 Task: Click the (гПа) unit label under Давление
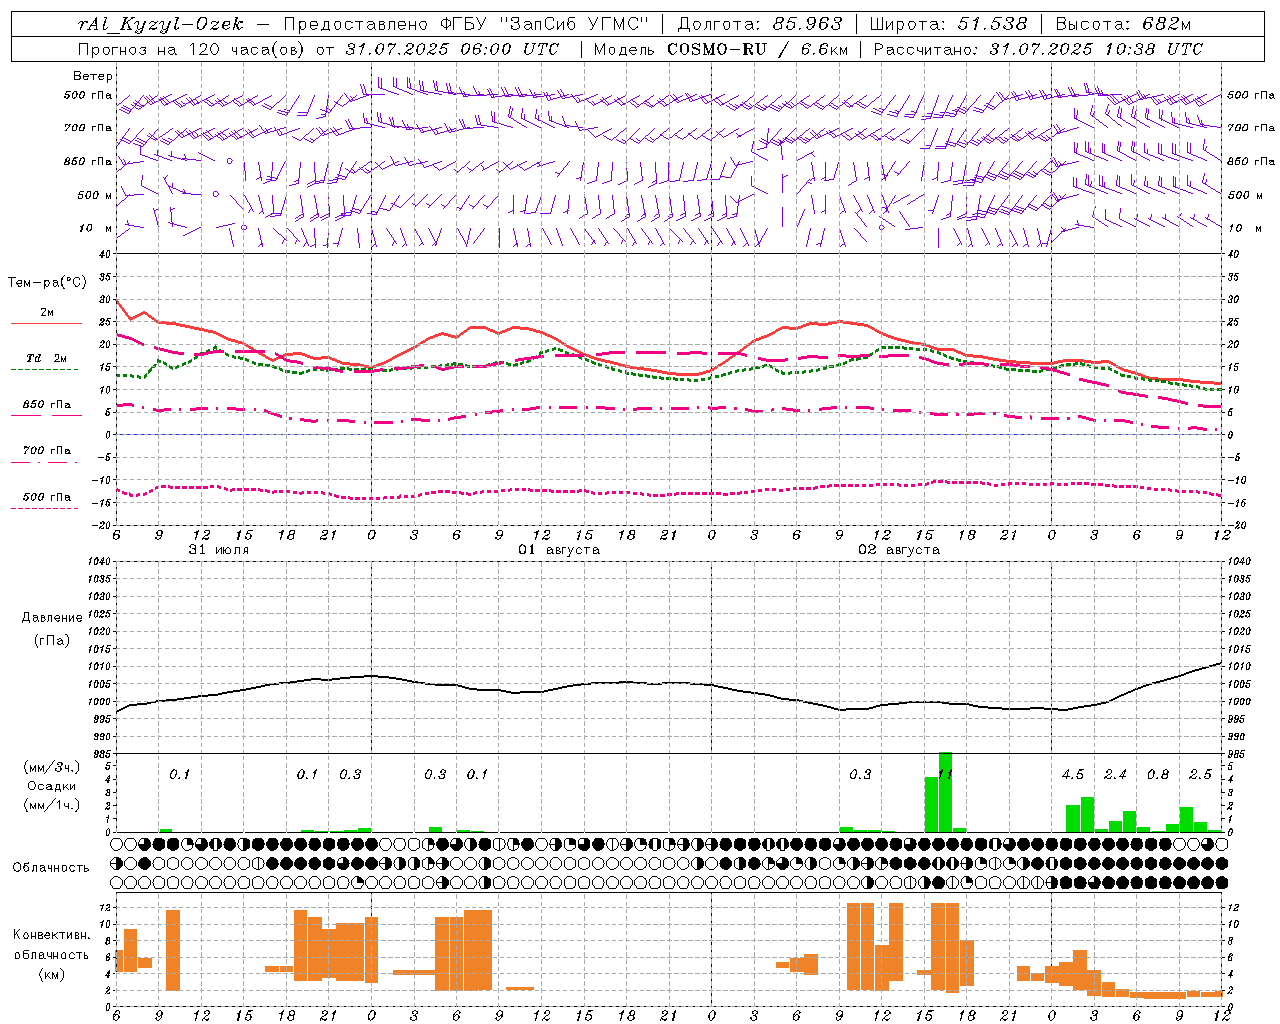52,641
